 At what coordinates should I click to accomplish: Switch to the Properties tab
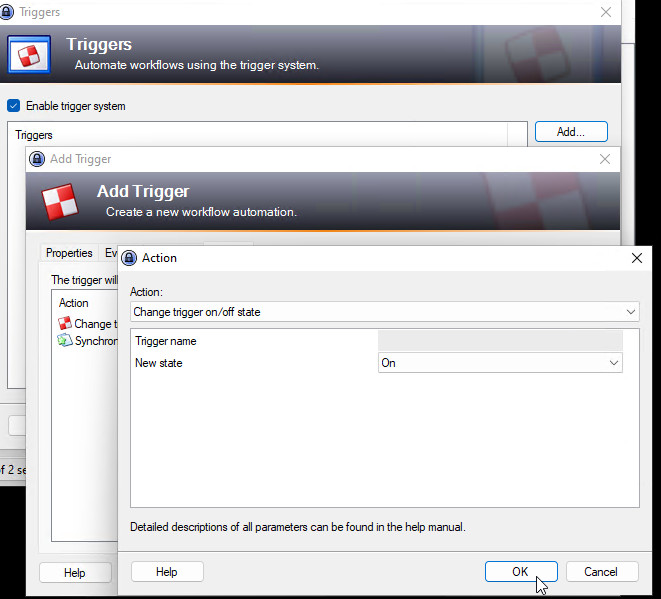[x=69, y=253]
